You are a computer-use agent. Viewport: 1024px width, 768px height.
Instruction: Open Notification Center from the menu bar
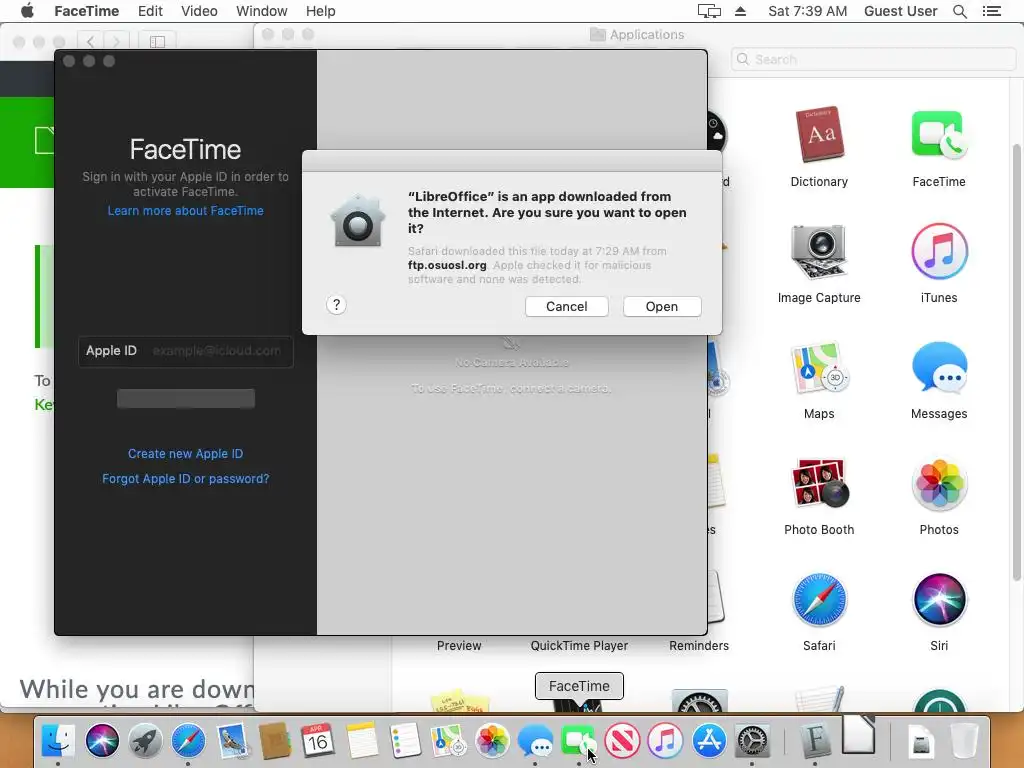(991, 11)
